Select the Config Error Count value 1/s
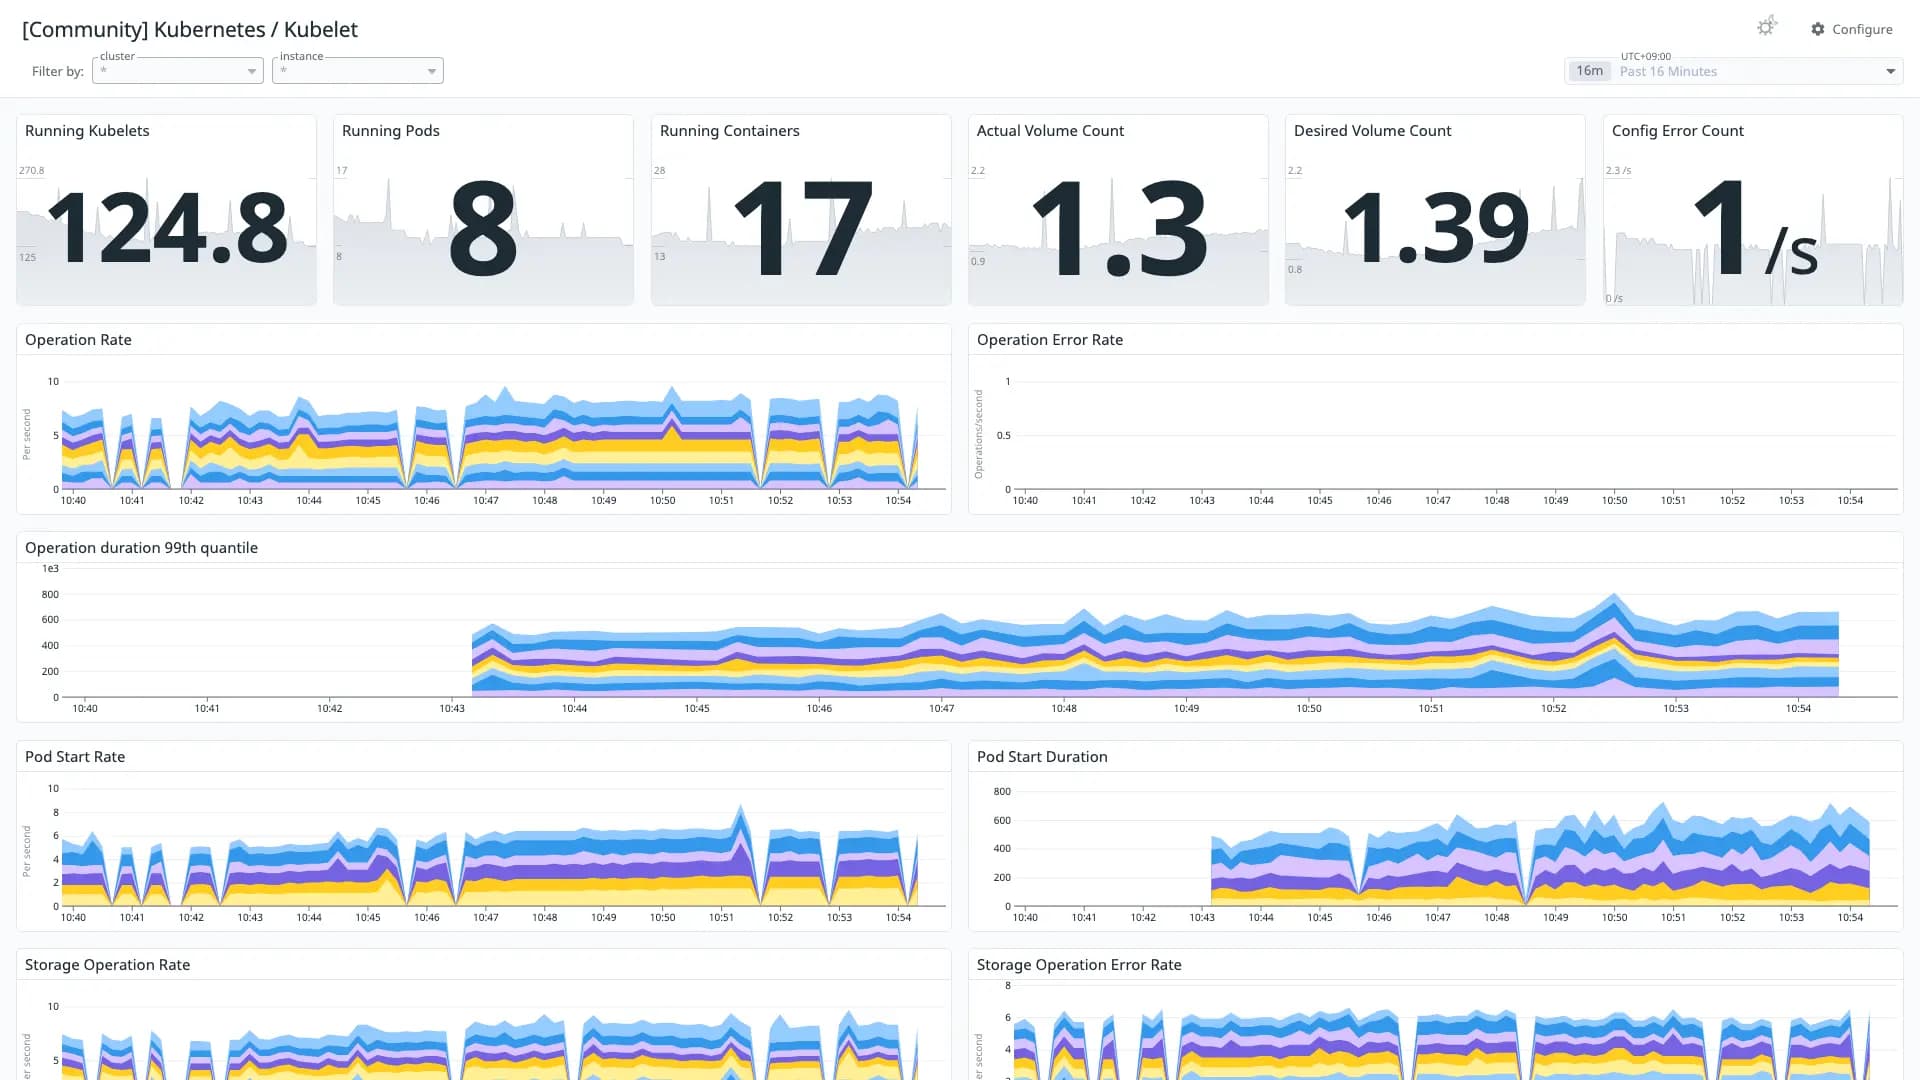The width and height of the screenshot is (1920, 1080). pyautogui.click(x=1755, y=229)
